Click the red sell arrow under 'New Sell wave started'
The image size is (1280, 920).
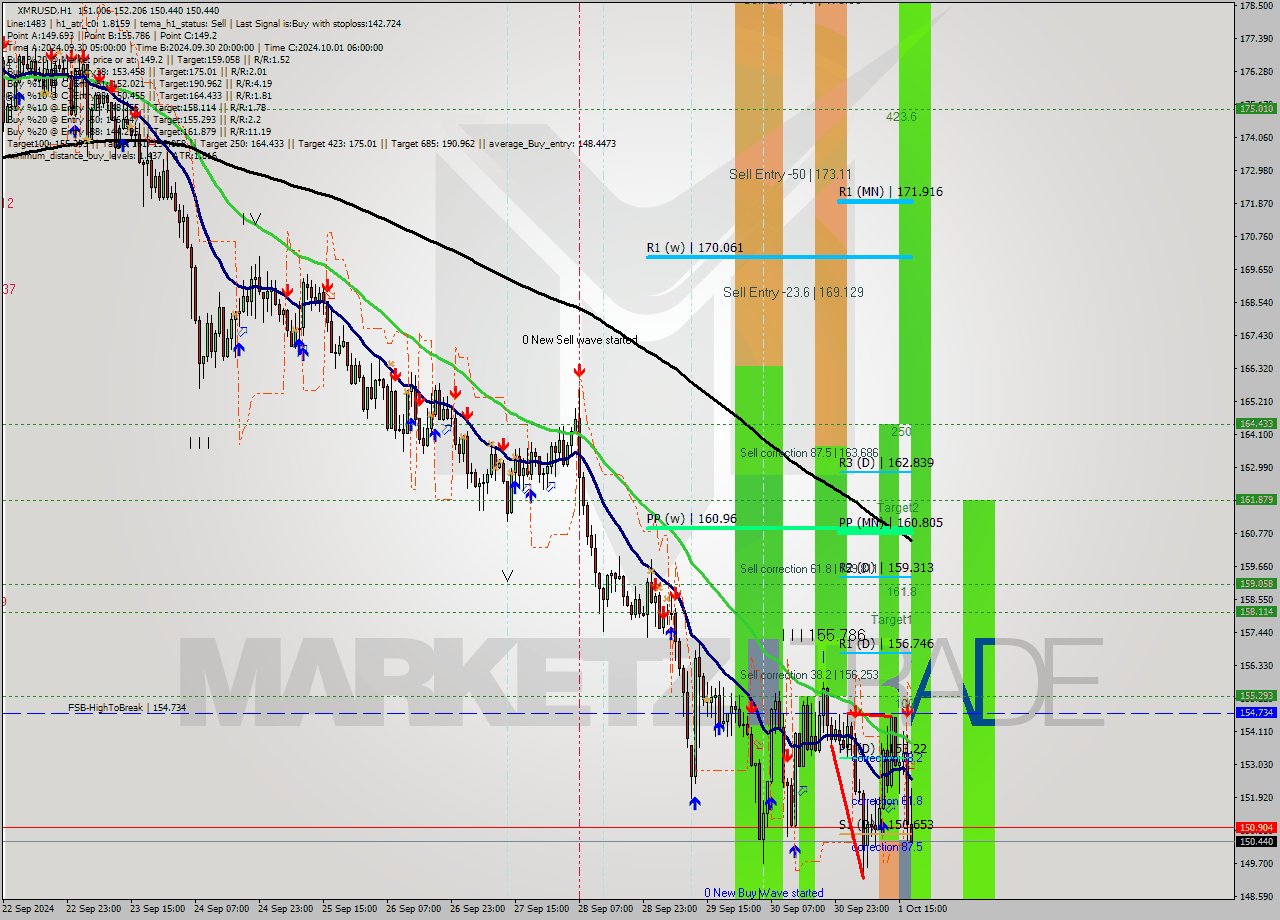(x=579, y=371)
